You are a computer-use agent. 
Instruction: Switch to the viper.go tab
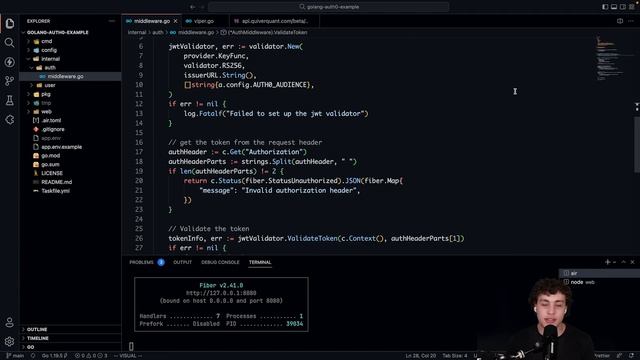click(204, 21)
